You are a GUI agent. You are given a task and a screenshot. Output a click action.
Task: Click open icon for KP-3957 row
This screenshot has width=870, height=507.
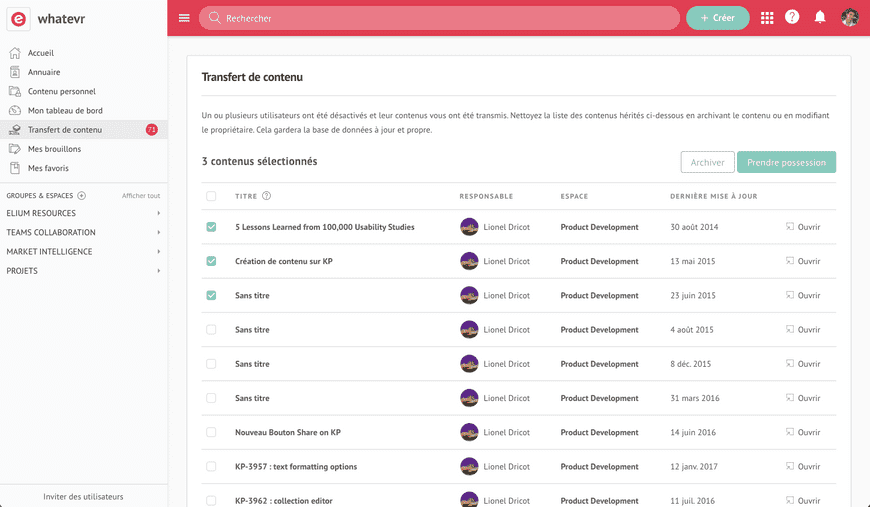pos(790,466)
